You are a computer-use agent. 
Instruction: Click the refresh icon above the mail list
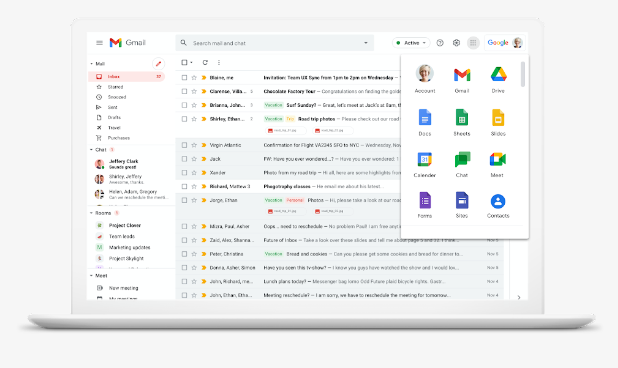coord(205,62)
